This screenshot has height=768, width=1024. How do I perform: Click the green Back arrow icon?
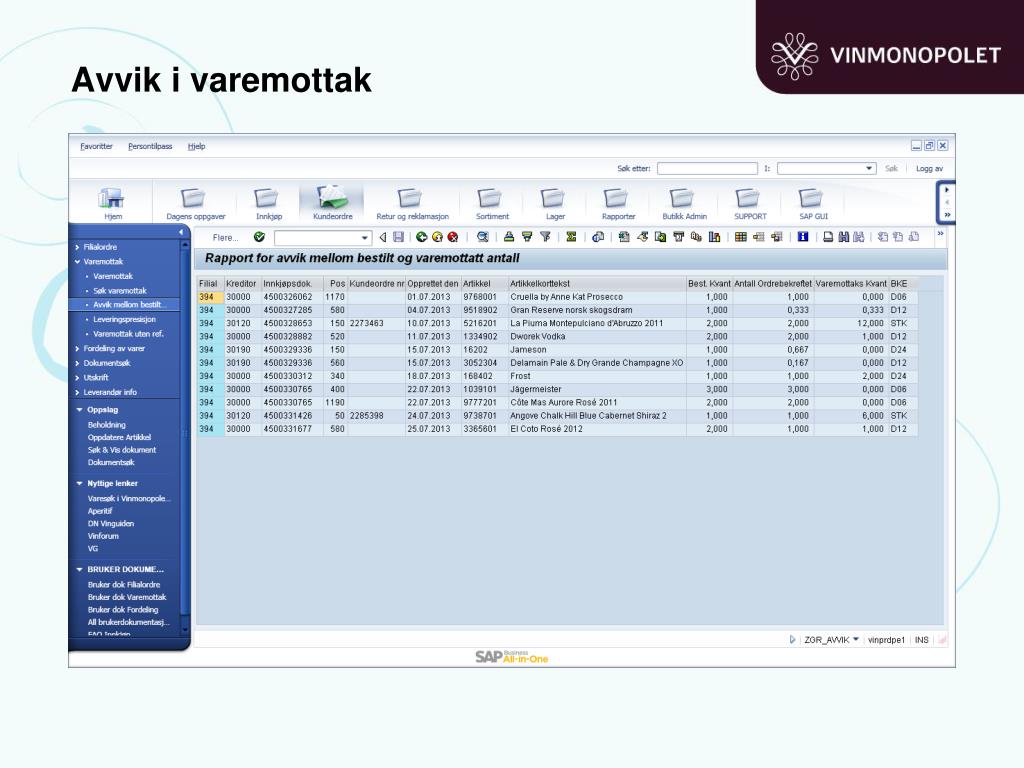(421, 237)
